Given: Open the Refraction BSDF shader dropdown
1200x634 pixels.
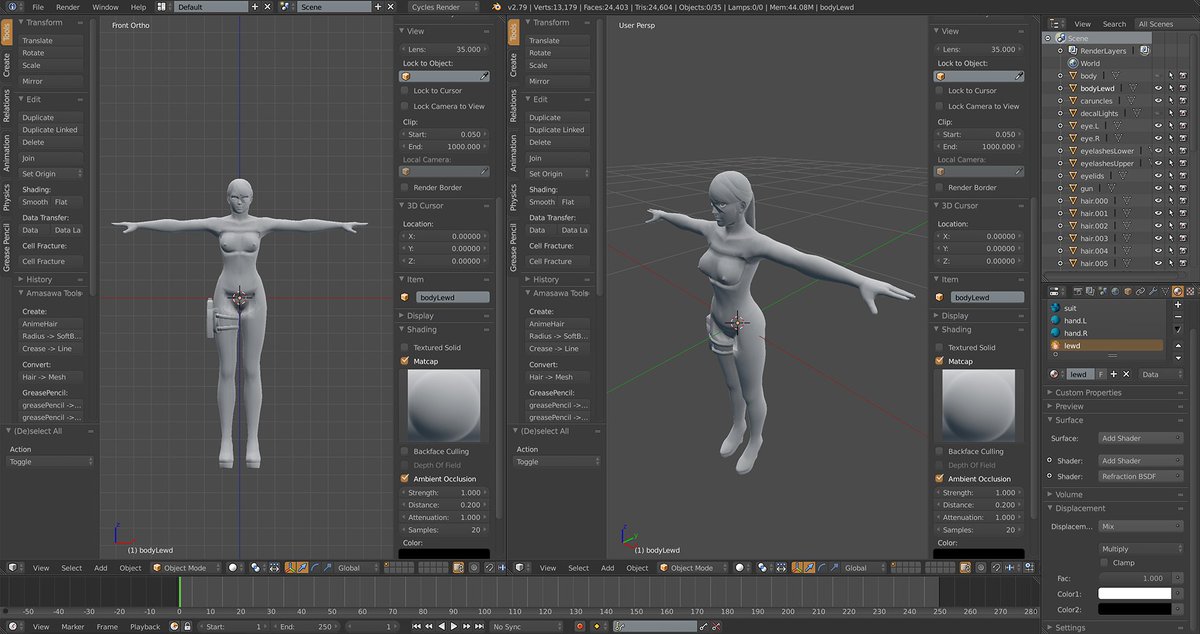Looking at the screenshot, I should [1140, 476].
